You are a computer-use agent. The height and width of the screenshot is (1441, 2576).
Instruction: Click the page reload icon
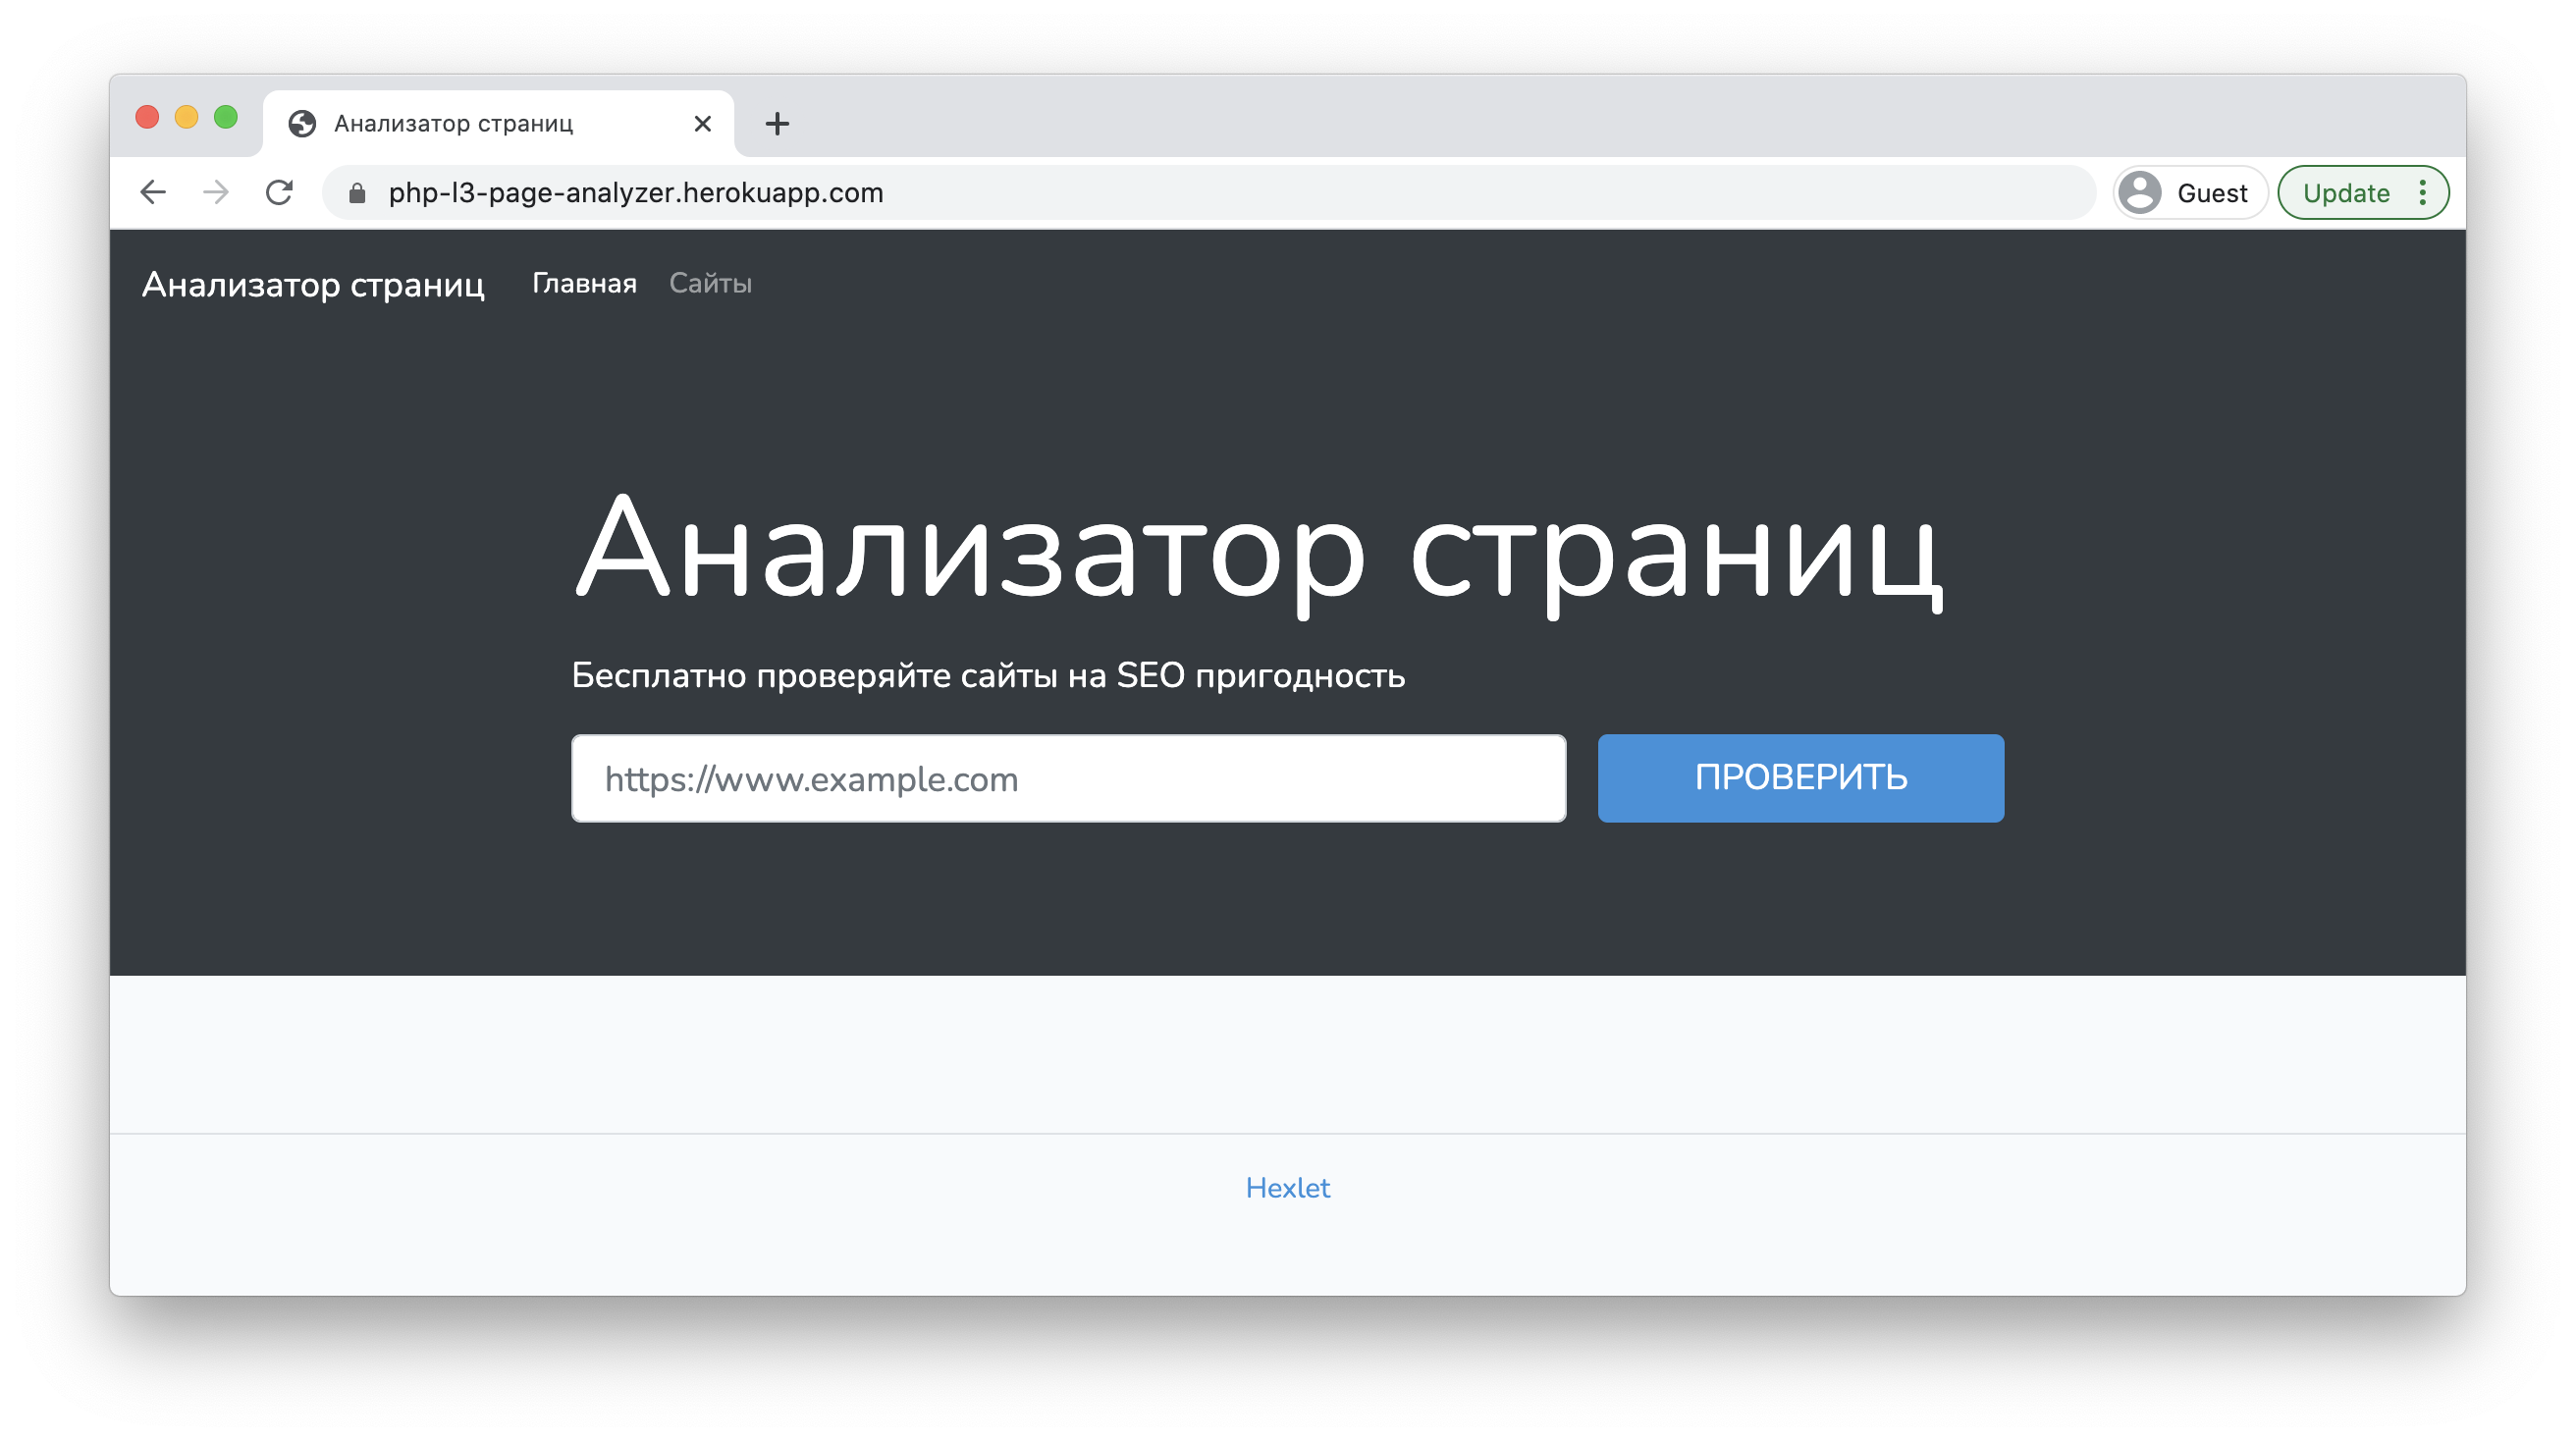point(280,192)
